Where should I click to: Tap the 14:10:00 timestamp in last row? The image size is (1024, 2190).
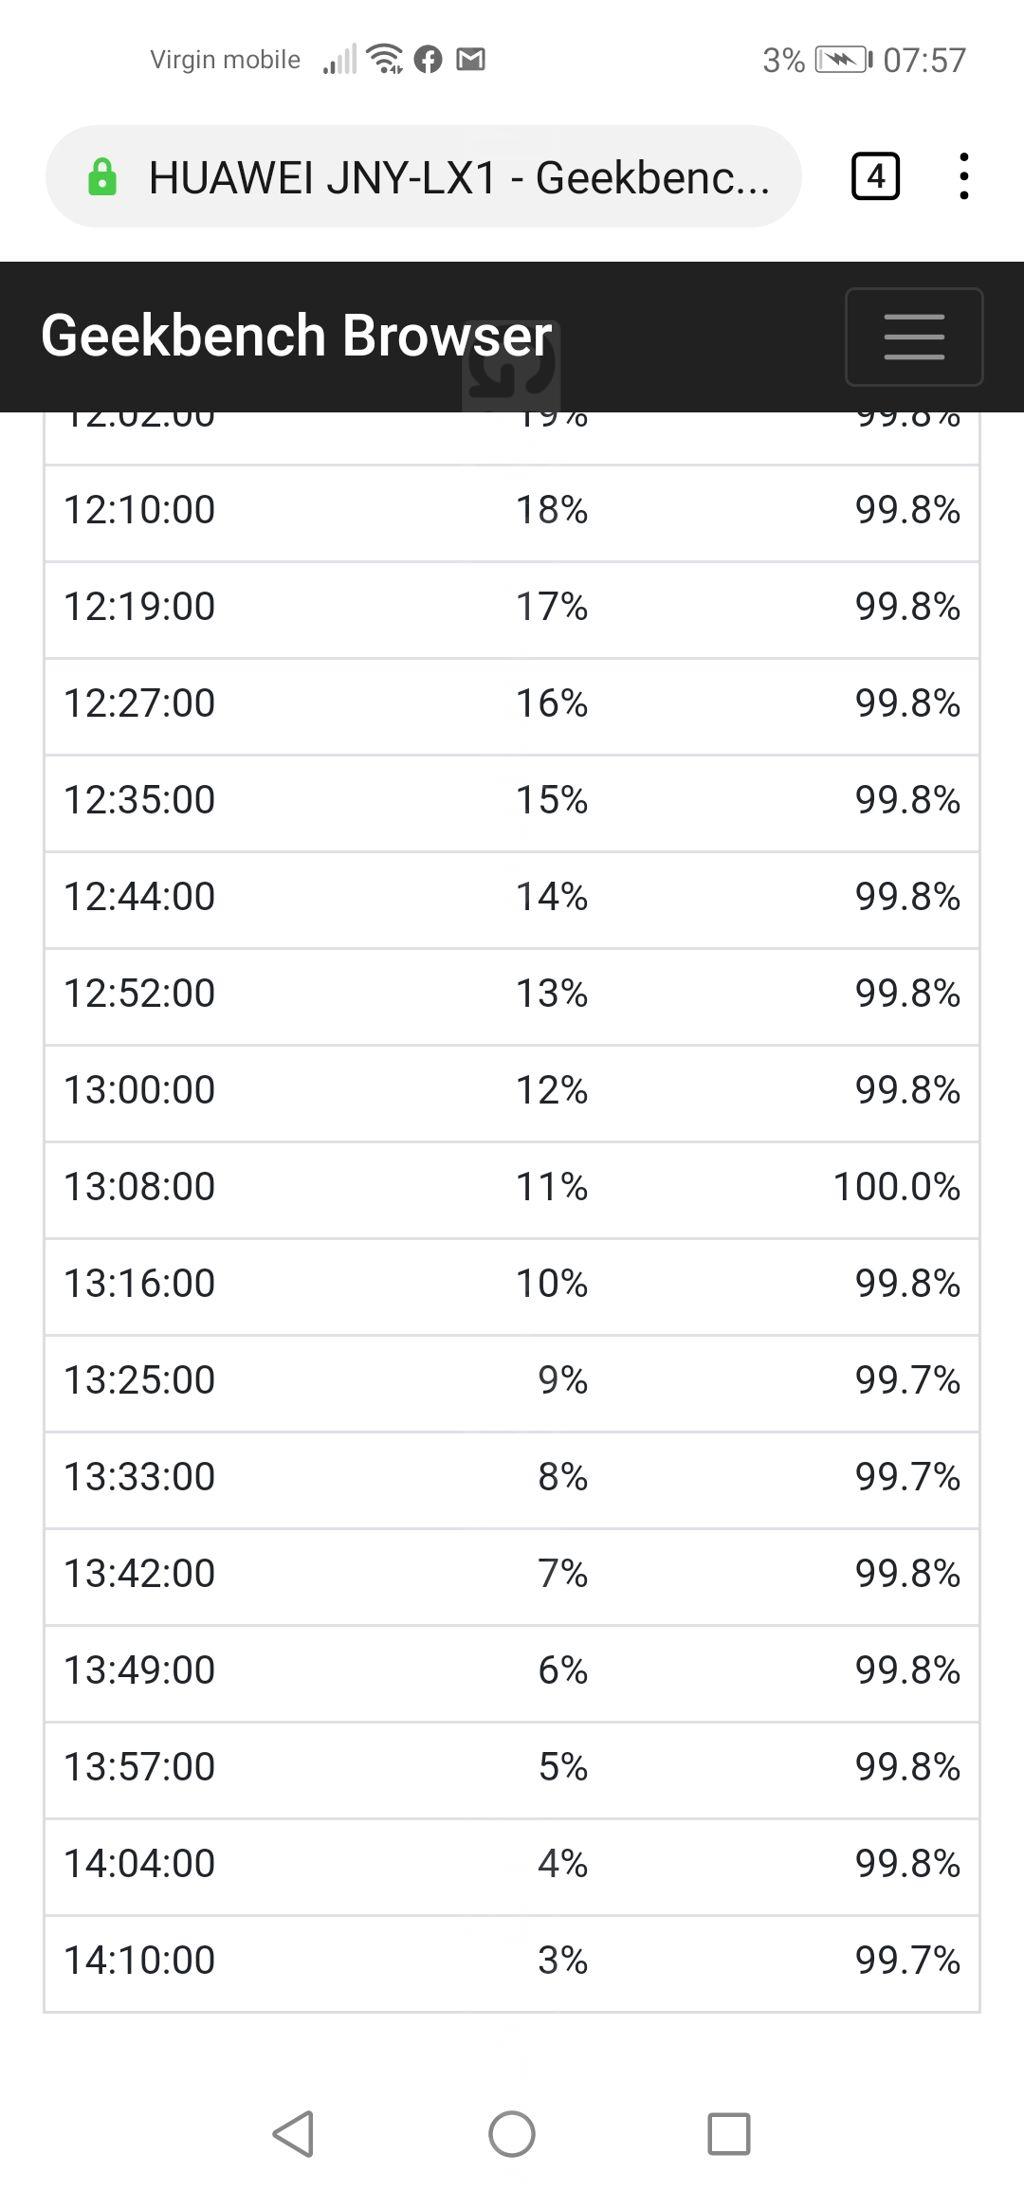click(x=139, y=1960)
